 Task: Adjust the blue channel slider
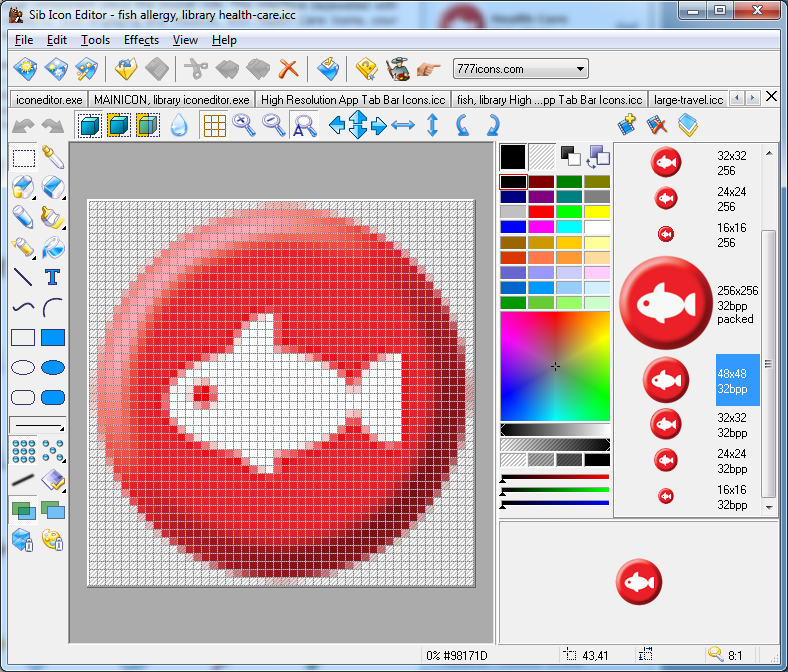click(555, 504)
